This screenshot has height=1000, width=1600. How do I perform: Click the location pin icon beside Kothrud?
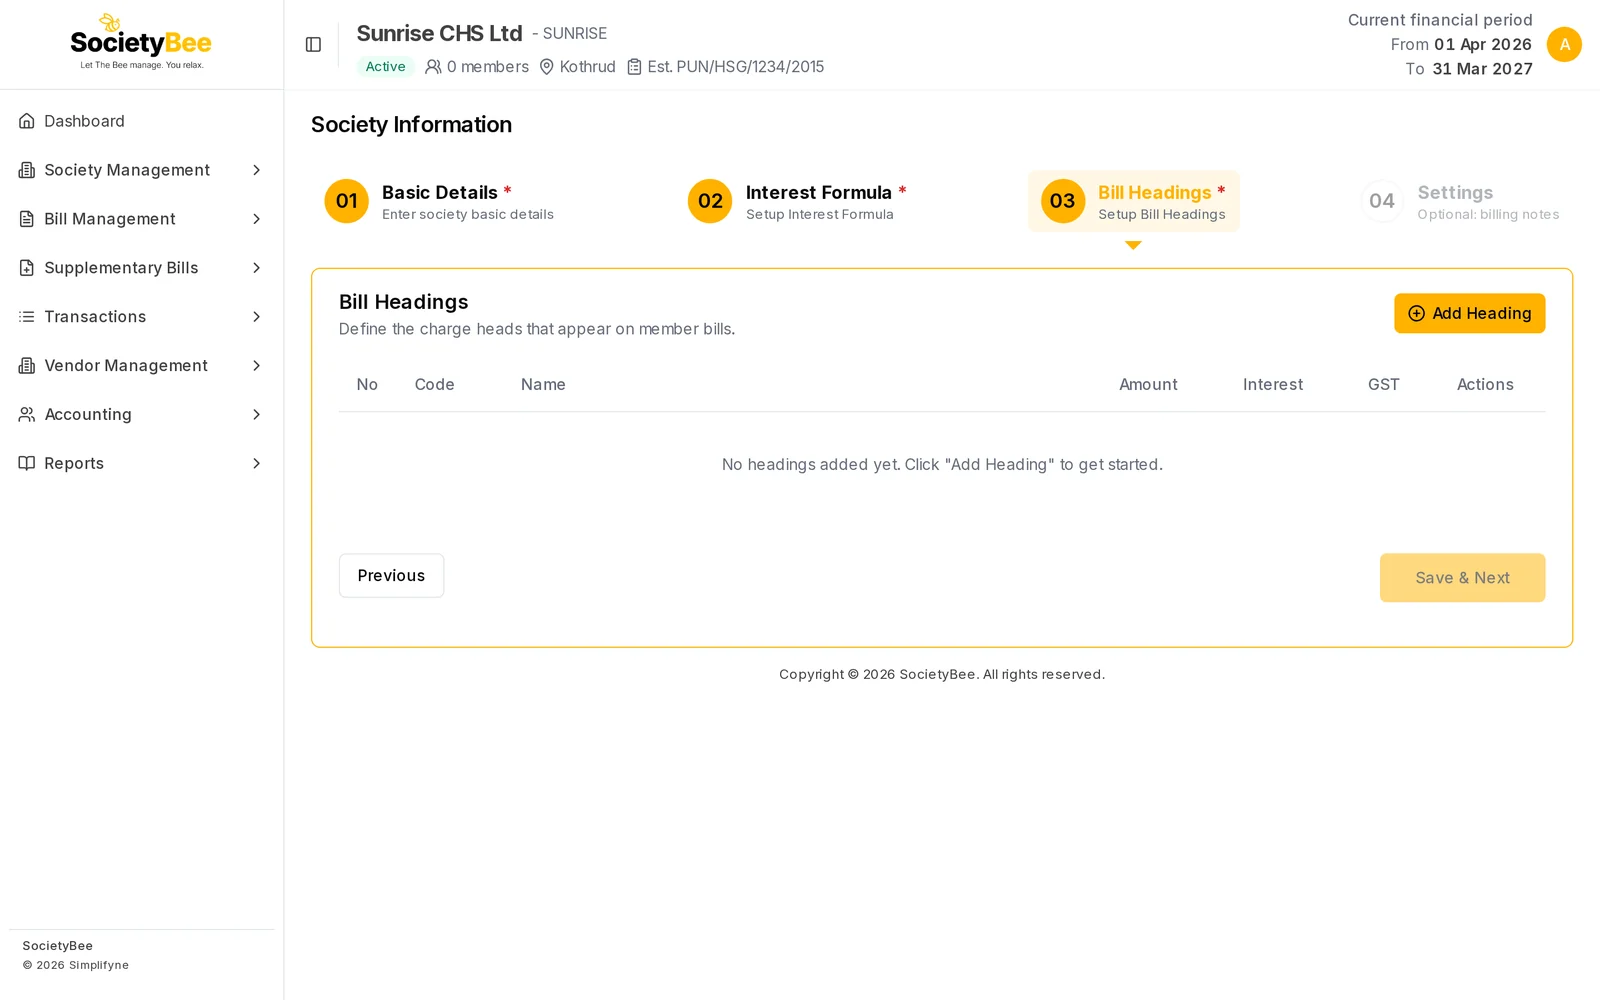click(x=547, y=67)
